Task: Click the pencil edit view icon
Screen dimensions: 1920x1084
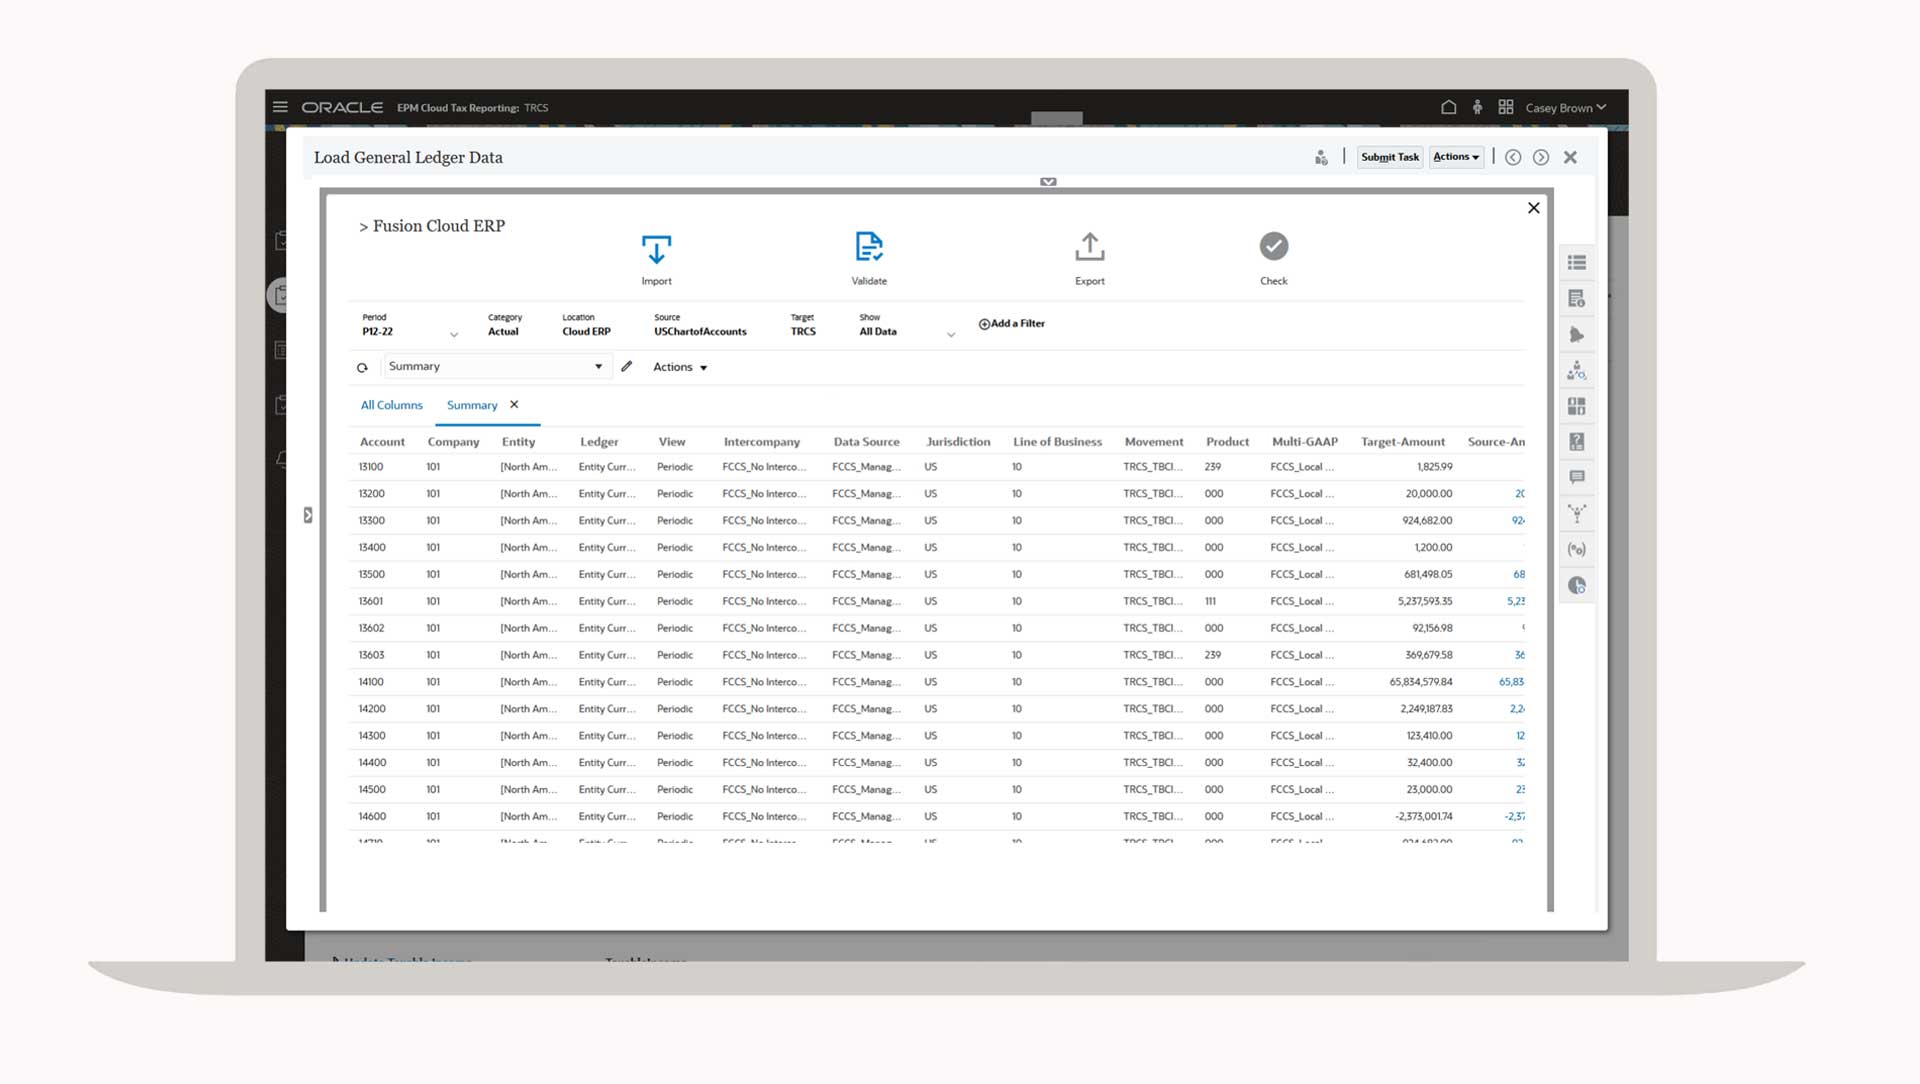Action: click(x=627, y=367)
